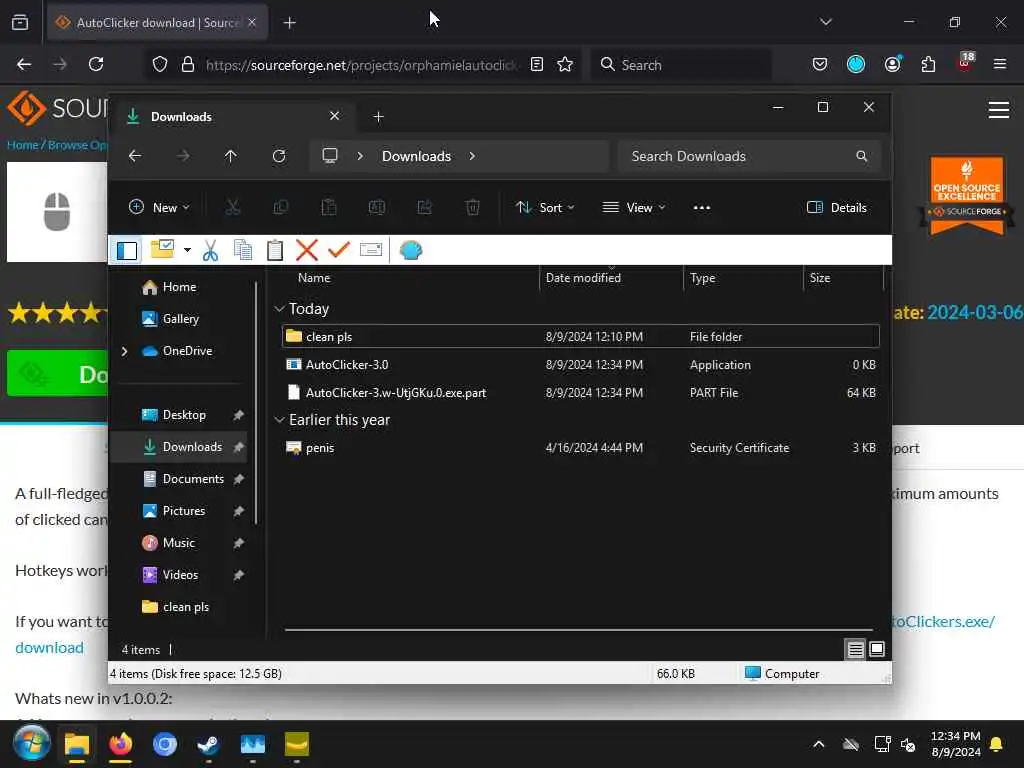Click the scissors Cut icon in classic toolbar
This screenshot has height=768, width=1024.
pyautogui.click(x=210, y=250)
